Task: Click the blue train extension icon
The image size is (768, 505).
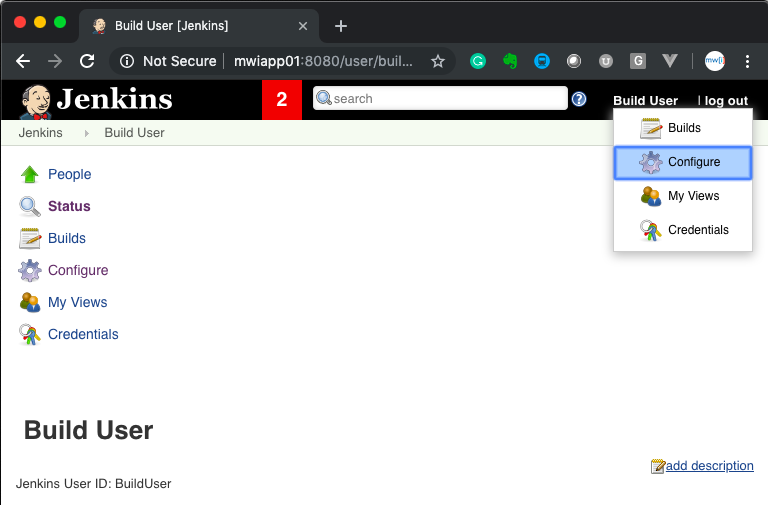Action: (542, 61)
